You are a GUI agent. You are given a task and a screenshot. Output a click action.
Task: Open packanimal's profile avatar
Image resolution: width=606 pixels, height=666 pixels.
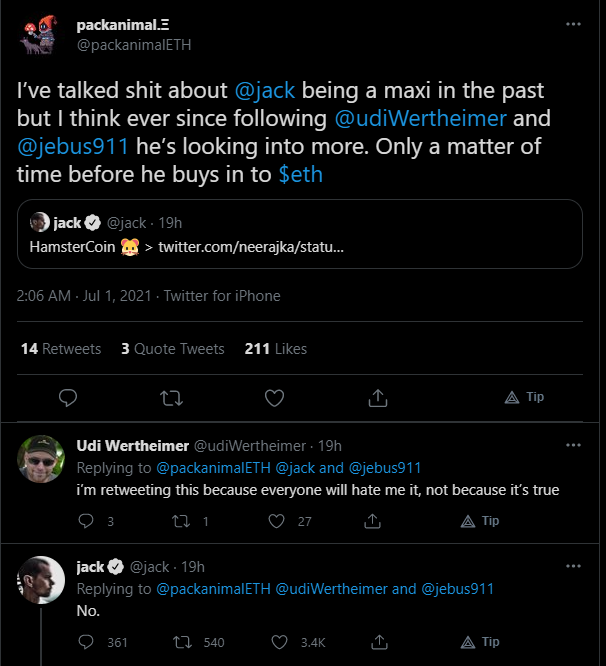[39, 35]
